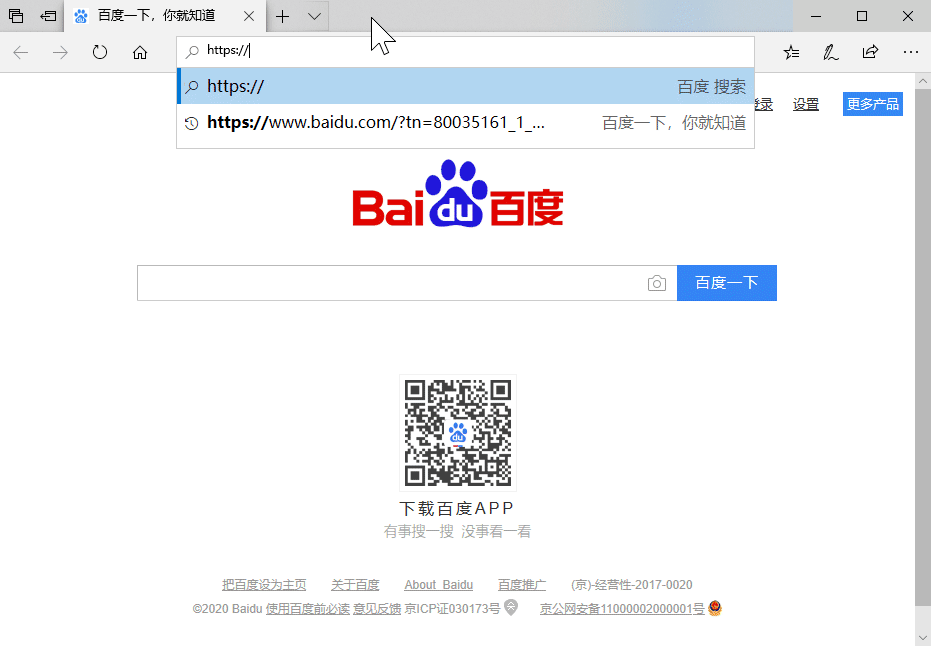Click the camera image search icon
Viewport: 931px width, 646px height.
[x=657, y=283]
